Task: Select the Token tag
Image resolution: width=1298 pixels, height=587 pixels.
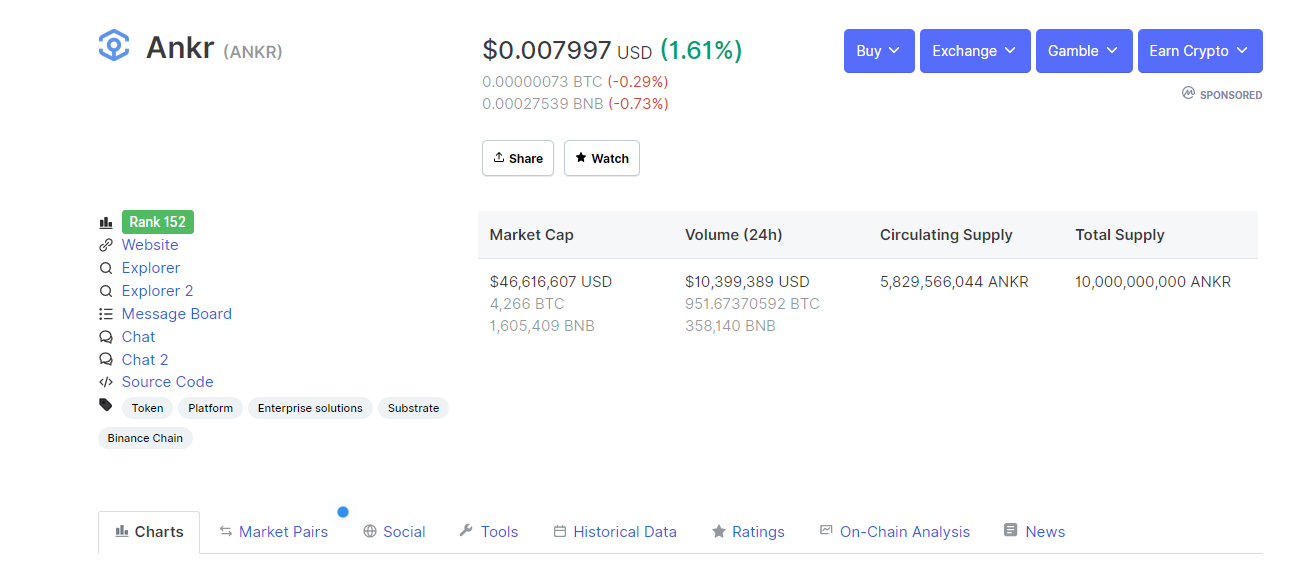Action: [148, 408]
